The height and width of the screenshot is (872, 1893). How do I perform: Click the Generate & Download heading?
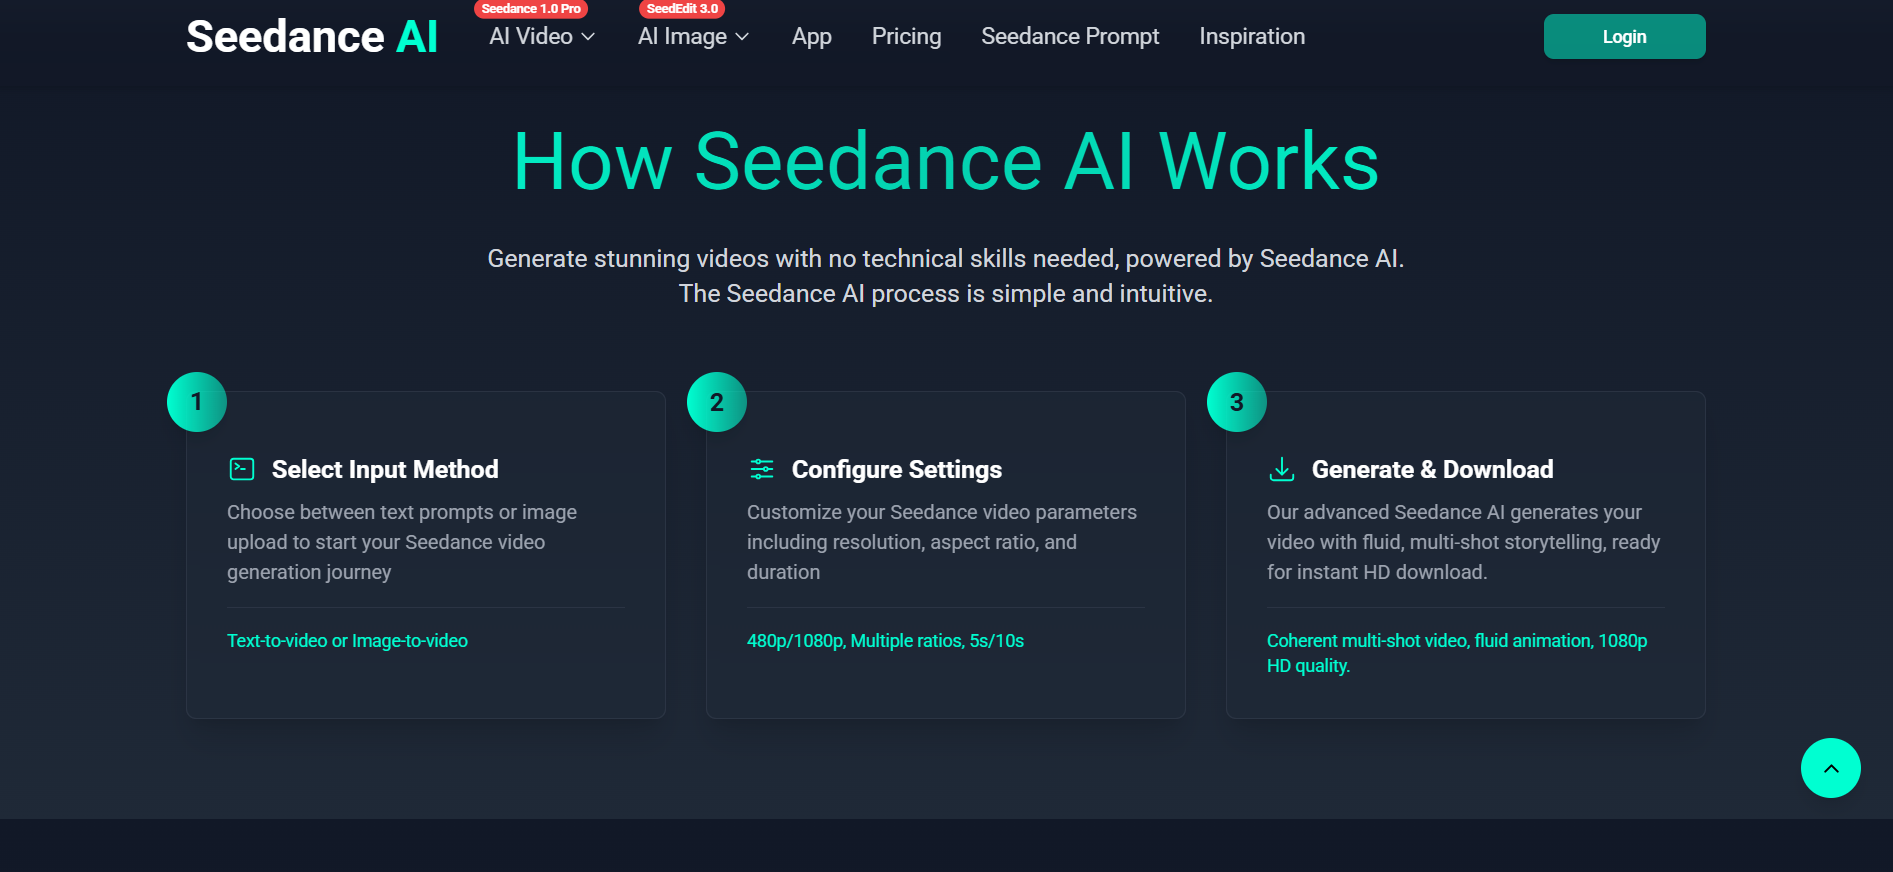pos(1432,469)
